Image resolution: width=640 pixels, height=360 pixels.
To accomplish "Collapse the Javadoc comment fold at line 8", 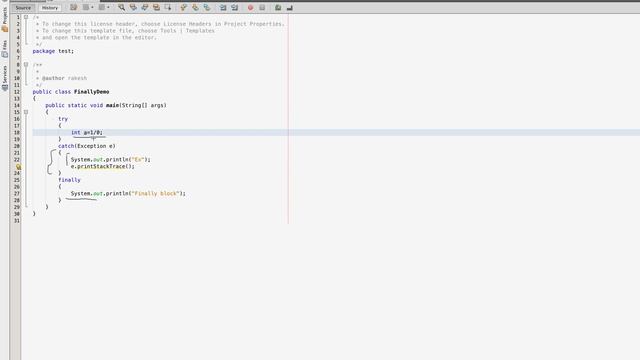I will (x=26, y=64).
